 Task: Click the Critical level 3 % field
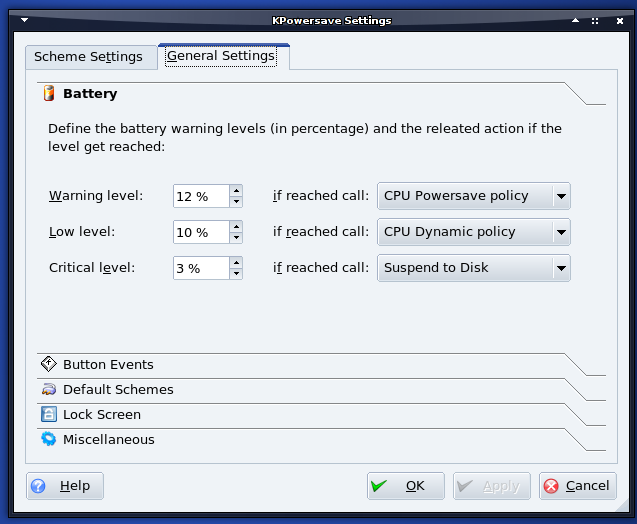[x=202, y=268]
